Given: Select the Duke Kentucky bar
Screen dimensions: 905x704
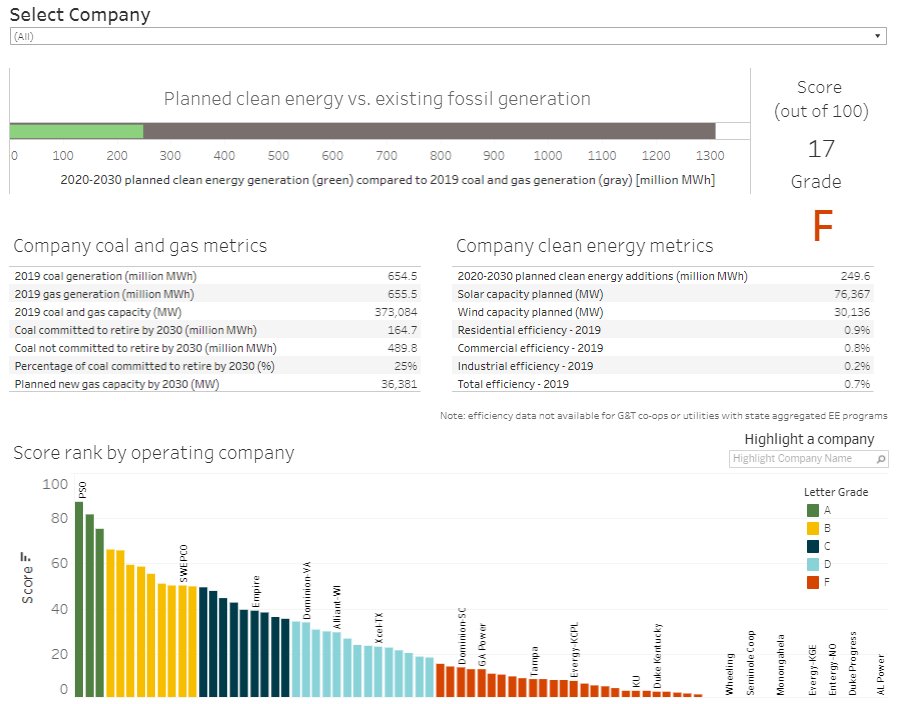Looking at the screenshot, I should click(x=657, y=692).
